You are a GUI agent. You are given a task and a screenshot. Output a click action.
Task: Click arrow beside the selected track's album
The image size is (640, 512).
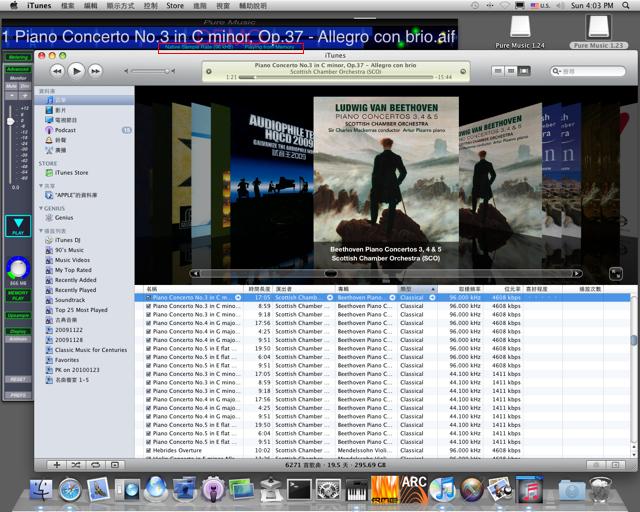pos(392,298)
